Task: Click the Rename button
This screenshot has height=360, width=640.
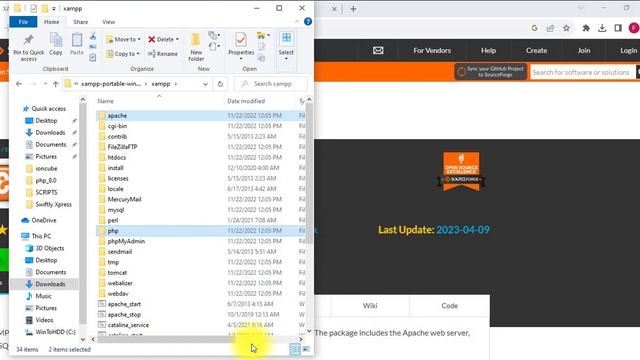Action: (x=162, y=53)
